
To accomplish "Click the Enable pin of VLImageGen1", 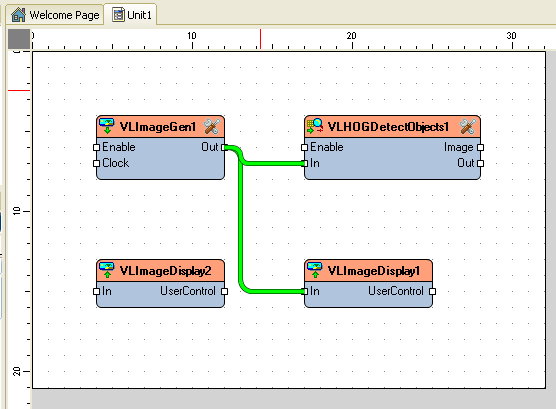I will [x=96, y=147].
